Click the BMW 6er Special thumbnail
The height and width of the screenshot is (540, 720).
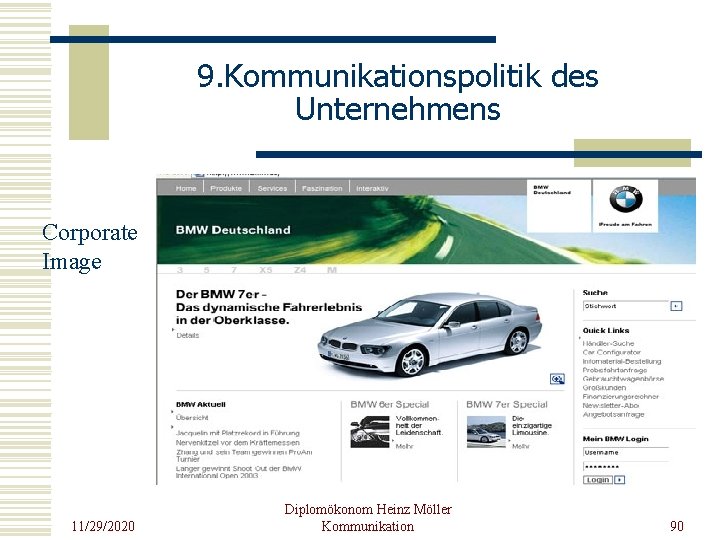(370, 432)
